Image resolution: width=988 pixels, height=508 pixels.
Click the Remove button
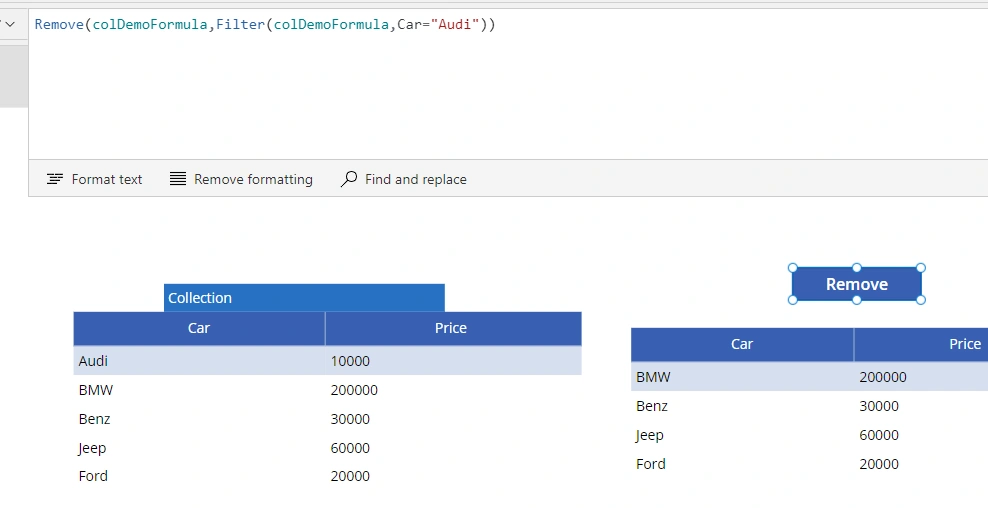[857, 284]
